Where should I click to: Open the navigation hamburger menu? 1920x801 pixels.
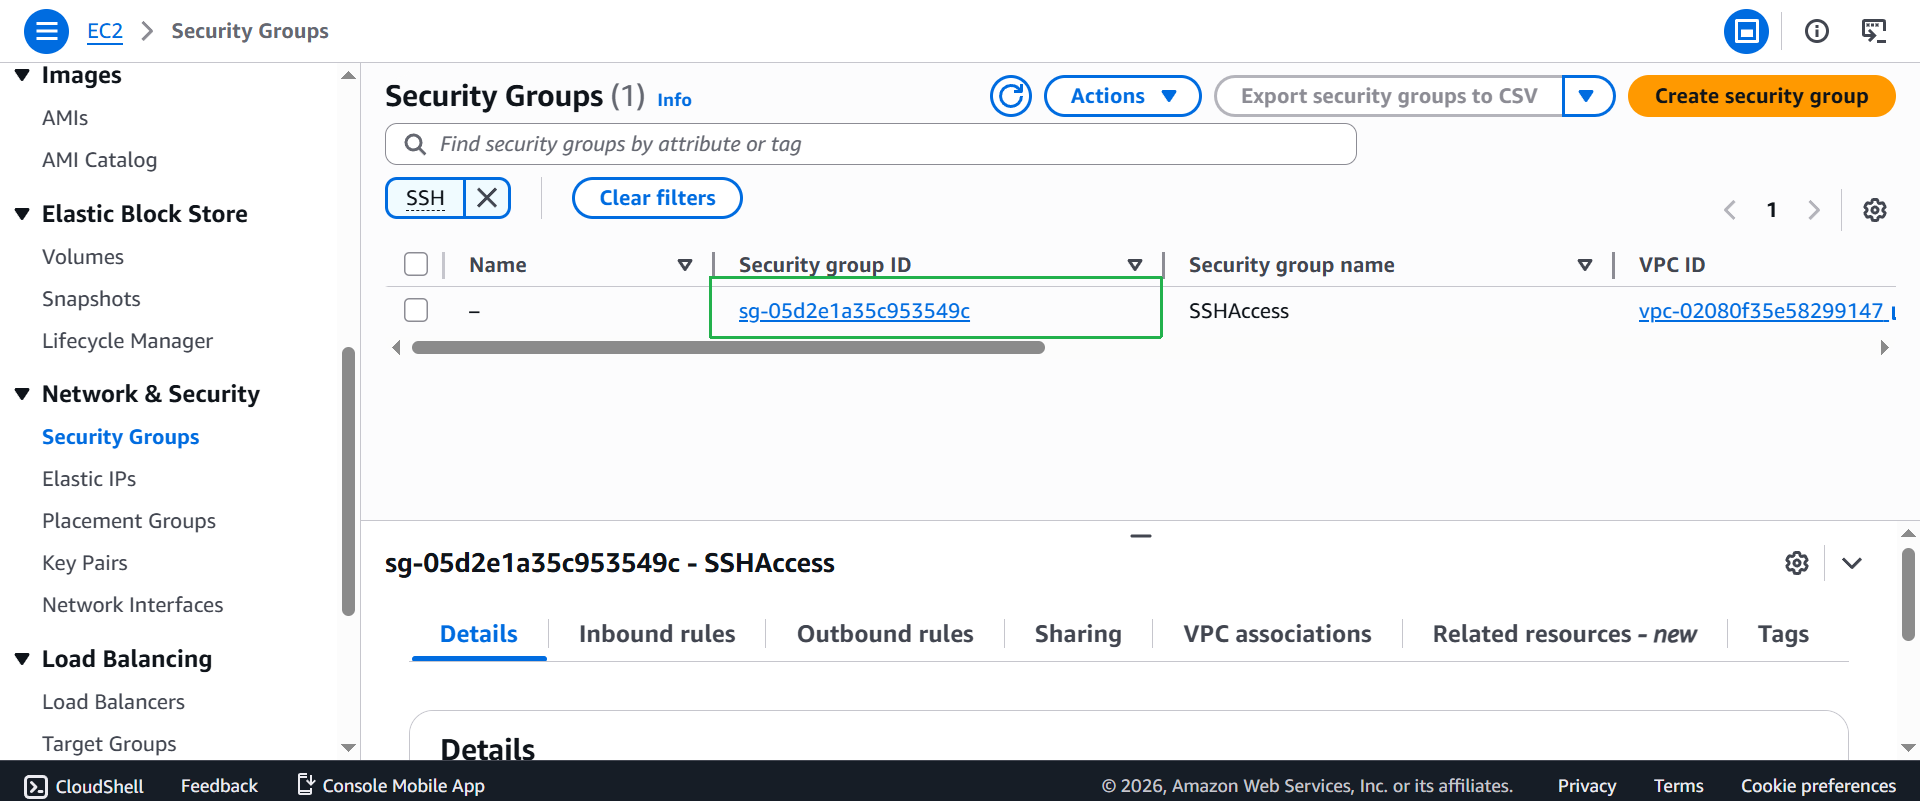tap(46, 31)
